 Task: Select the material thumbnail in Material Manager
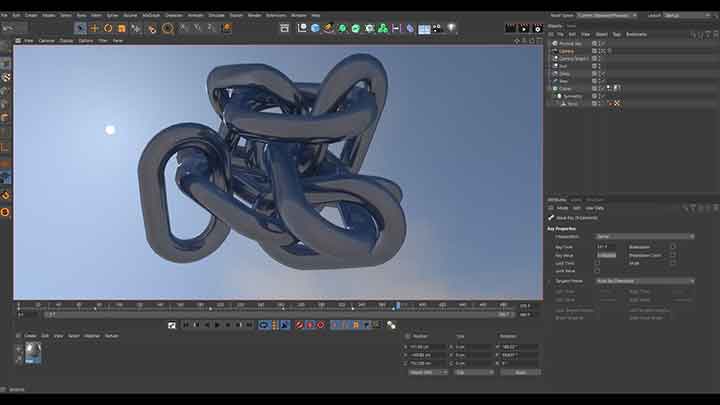33,353
